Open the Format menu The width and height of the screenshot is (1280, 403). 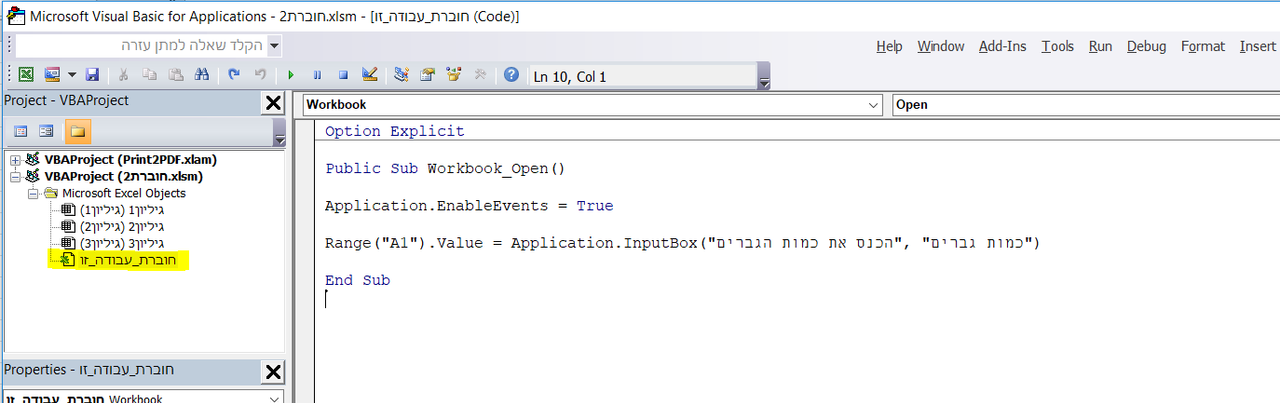click(x=1202, y=46)
